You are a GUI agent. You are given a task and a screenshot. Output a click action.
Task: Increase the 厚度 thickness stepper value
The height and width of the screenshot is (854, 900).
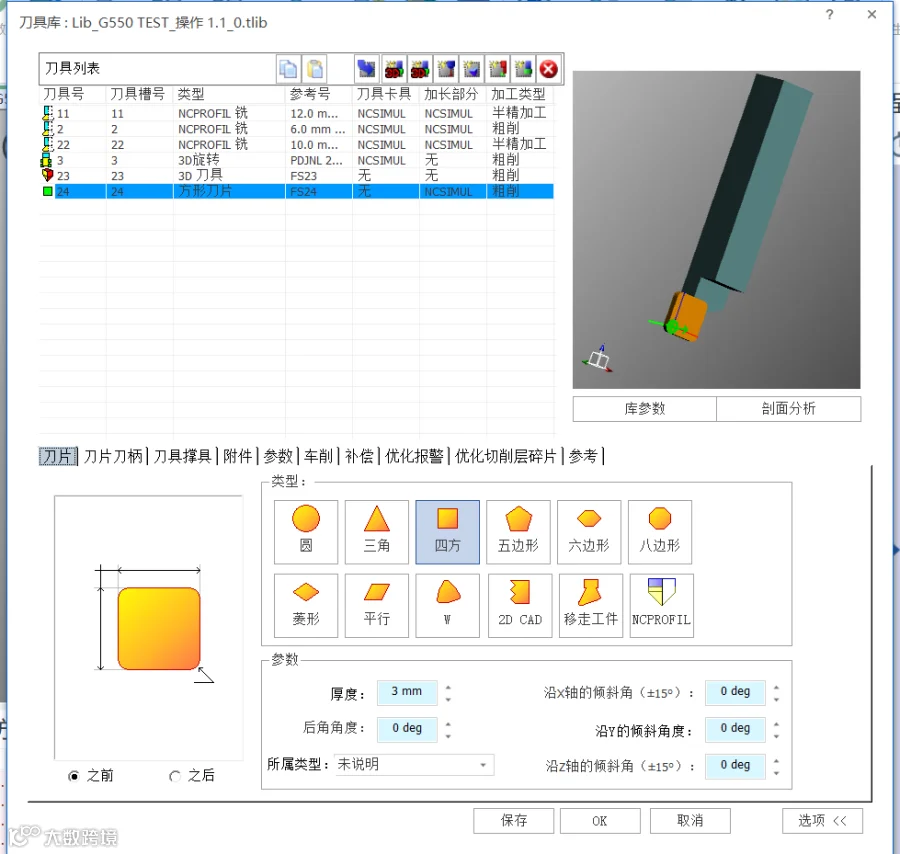pos(448,687)
